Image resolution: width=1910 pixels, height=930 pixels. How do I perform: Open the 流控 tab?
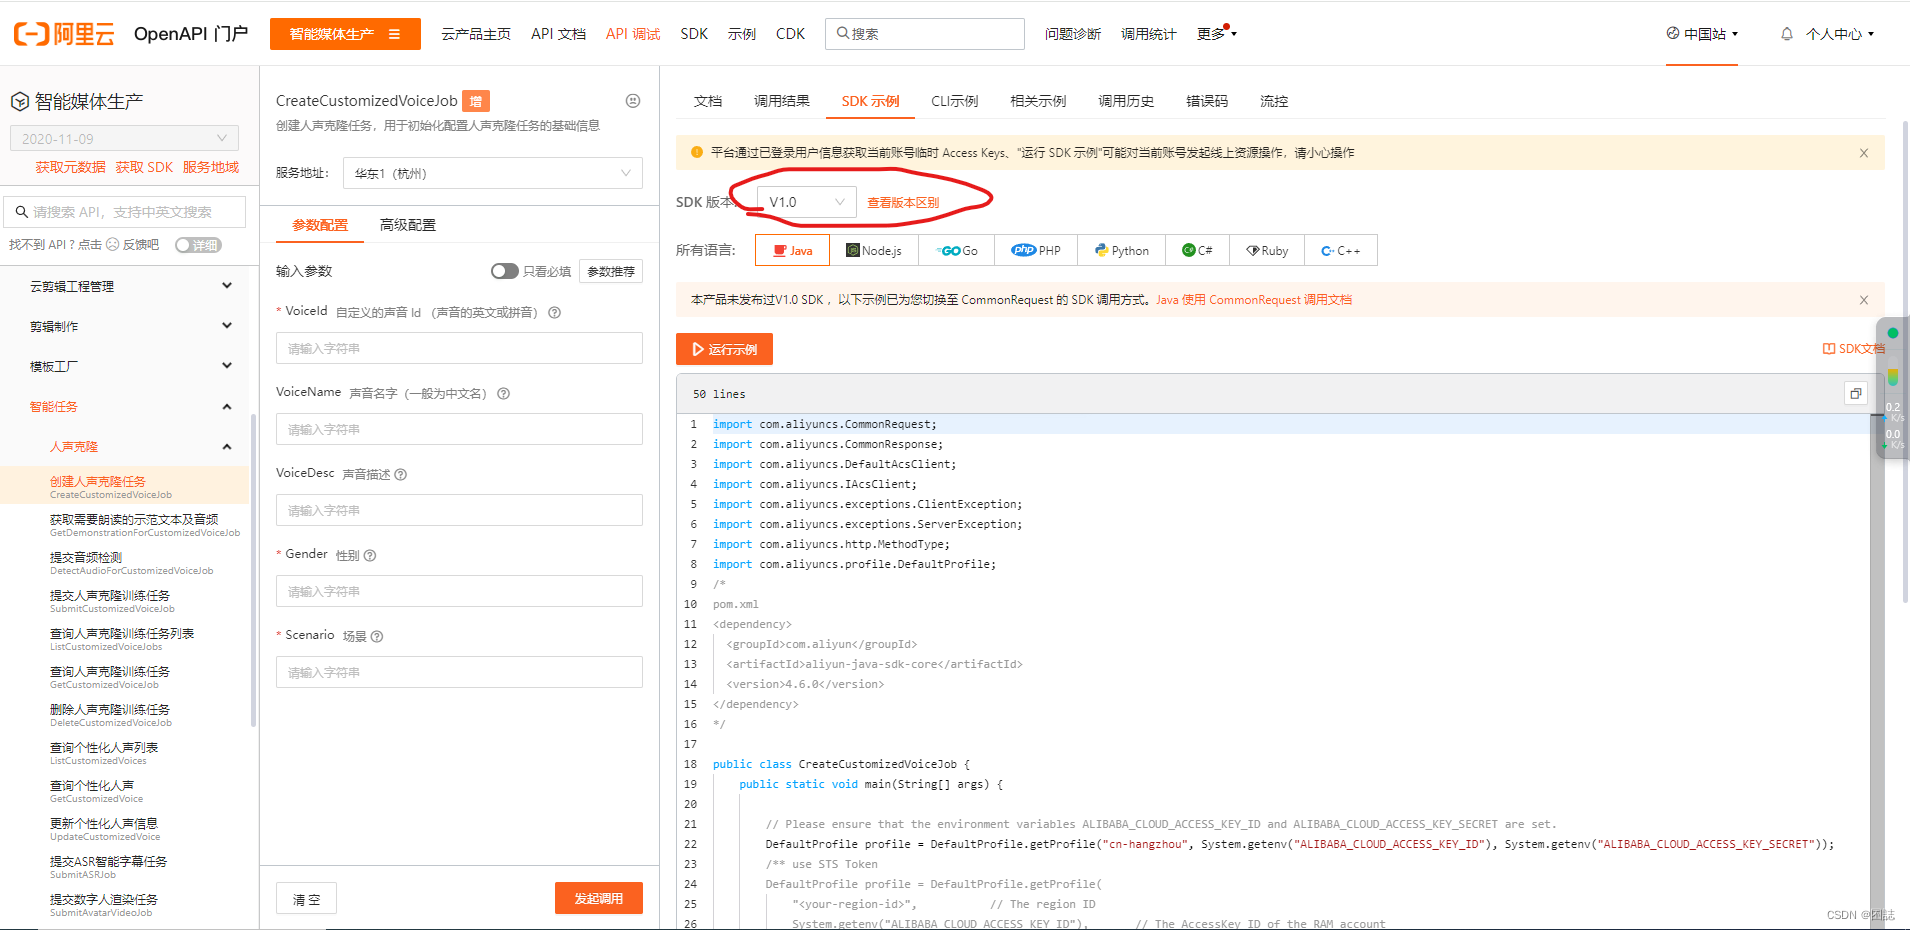pyautogui.click(x=1274, y=101)
